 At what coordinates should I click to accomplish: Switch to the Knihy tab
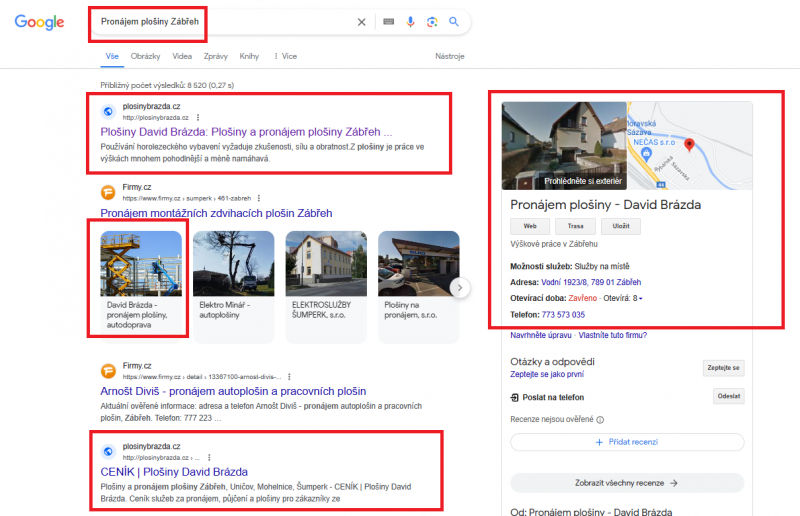tap(249, 56)
